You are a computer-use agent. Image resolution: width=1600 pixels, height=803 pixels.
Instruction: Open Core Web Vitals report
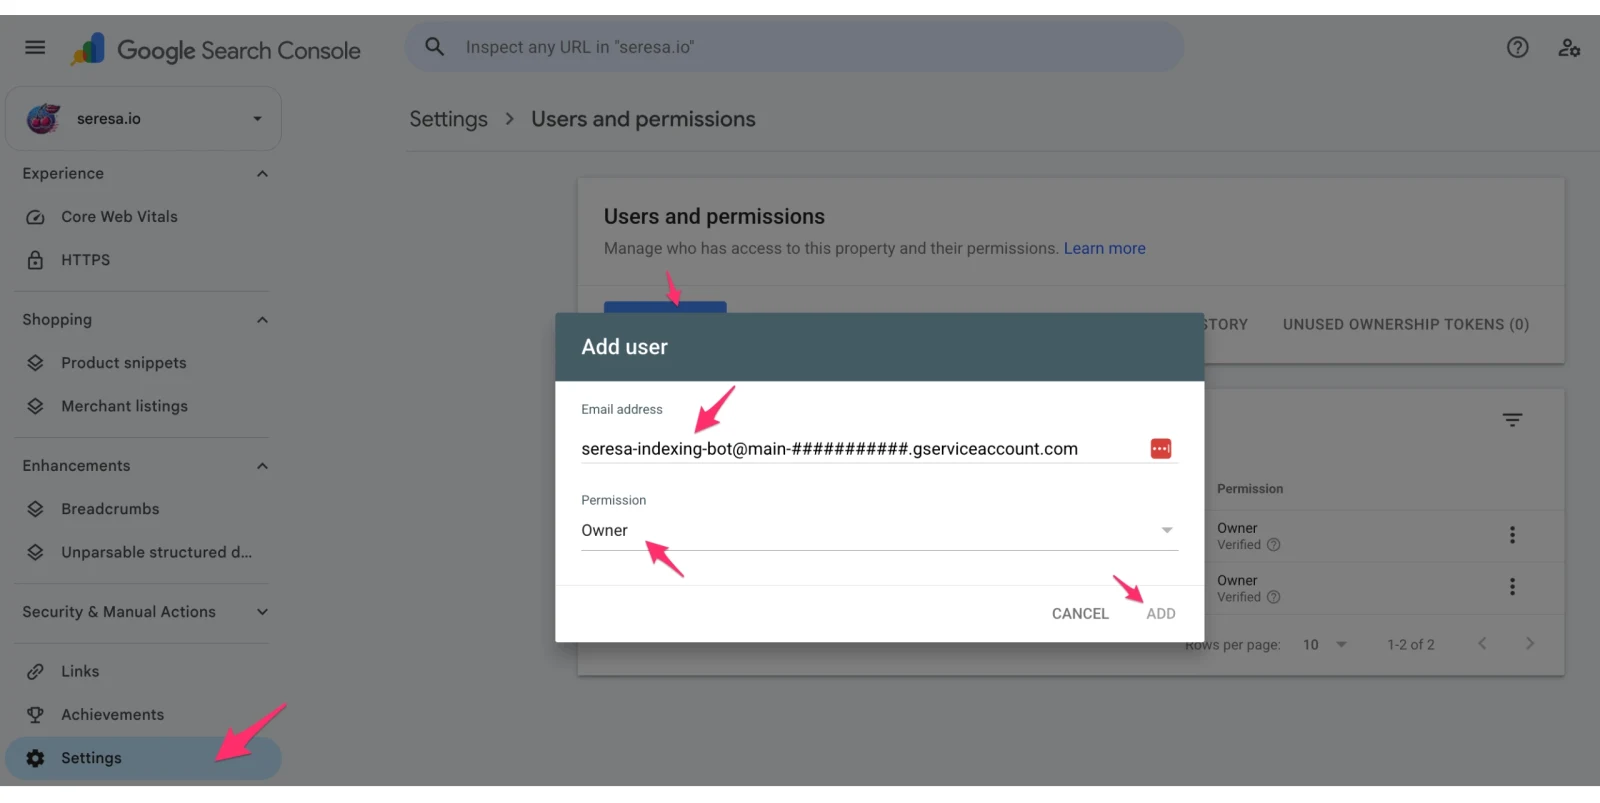pyautogui.click(x=119, y=217)
